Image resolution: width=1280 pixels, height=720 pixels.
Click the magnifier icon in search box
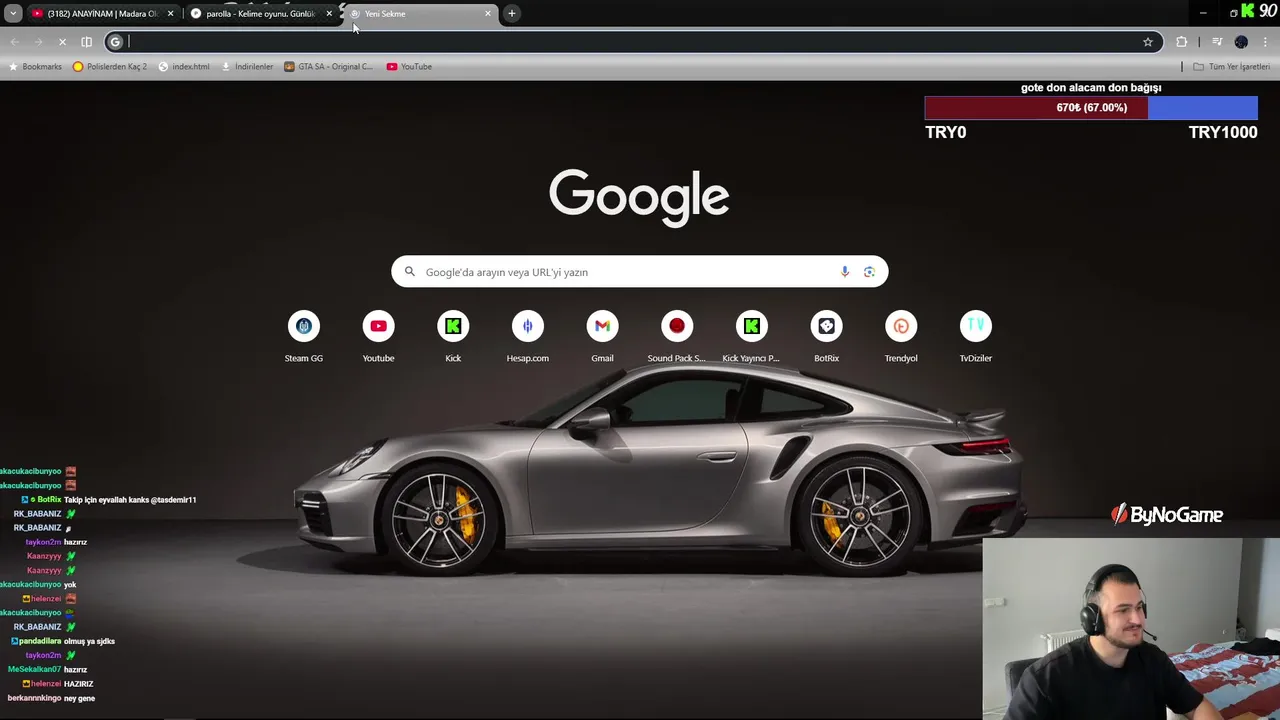tap(409, 272)
